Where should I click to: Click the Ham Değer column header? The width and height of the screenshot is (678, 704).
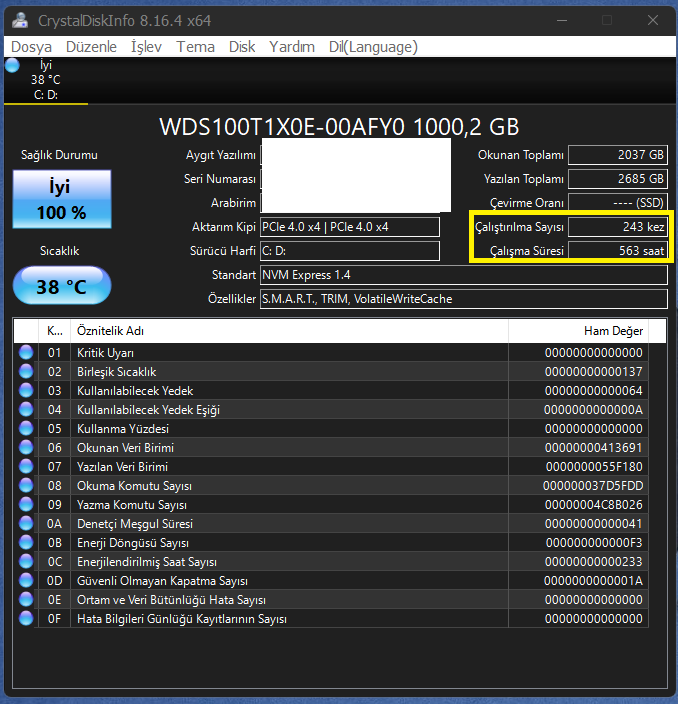pyautogui.click(x=578, y=331)
